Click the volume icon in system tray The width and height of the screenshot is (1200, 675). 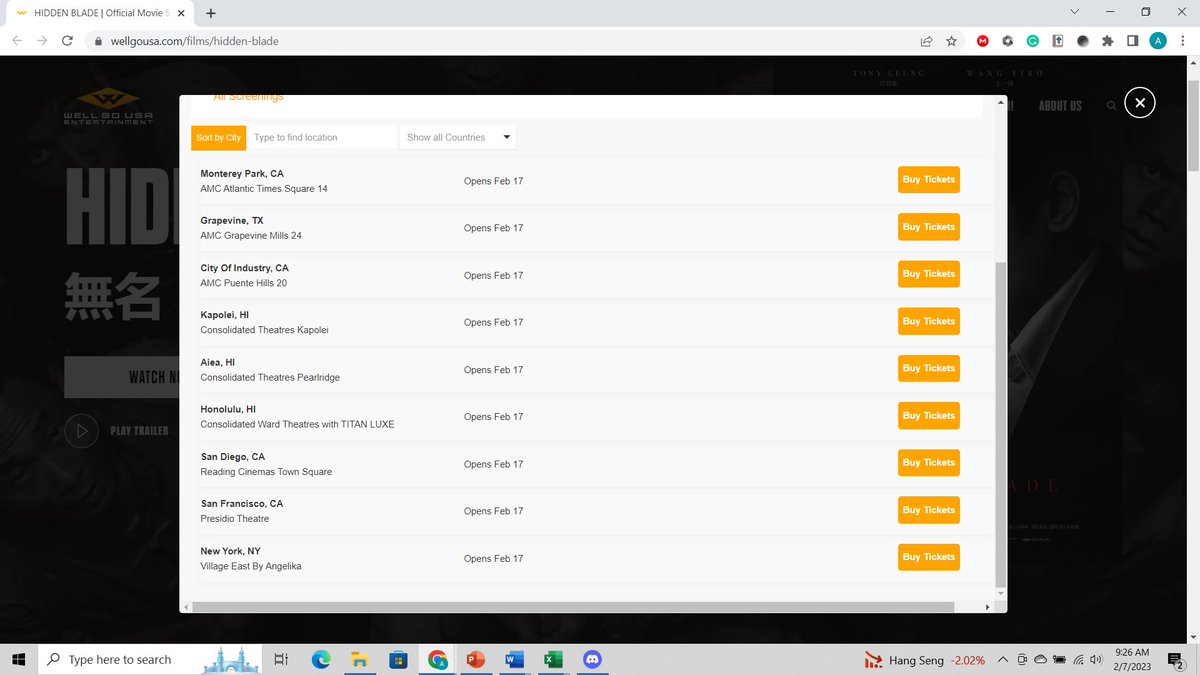coord(1097,660)
